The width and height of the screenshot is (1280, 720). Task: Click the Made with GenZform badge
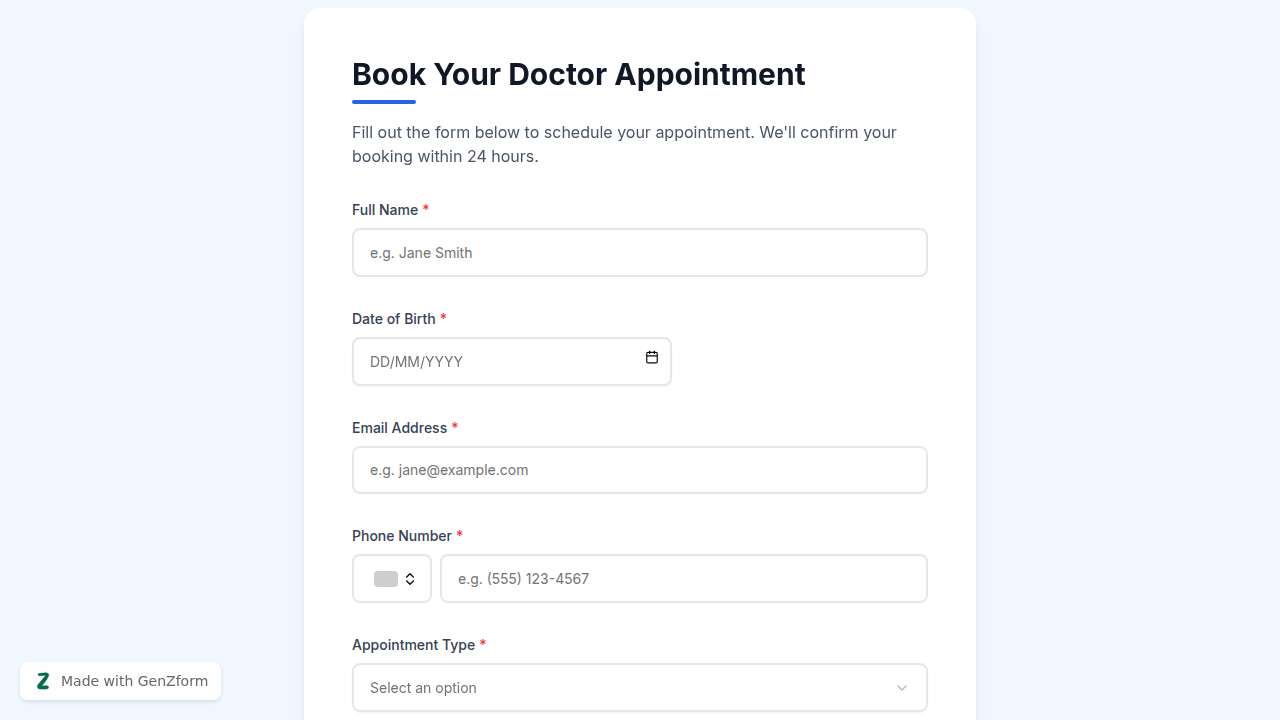pos(120,680)
